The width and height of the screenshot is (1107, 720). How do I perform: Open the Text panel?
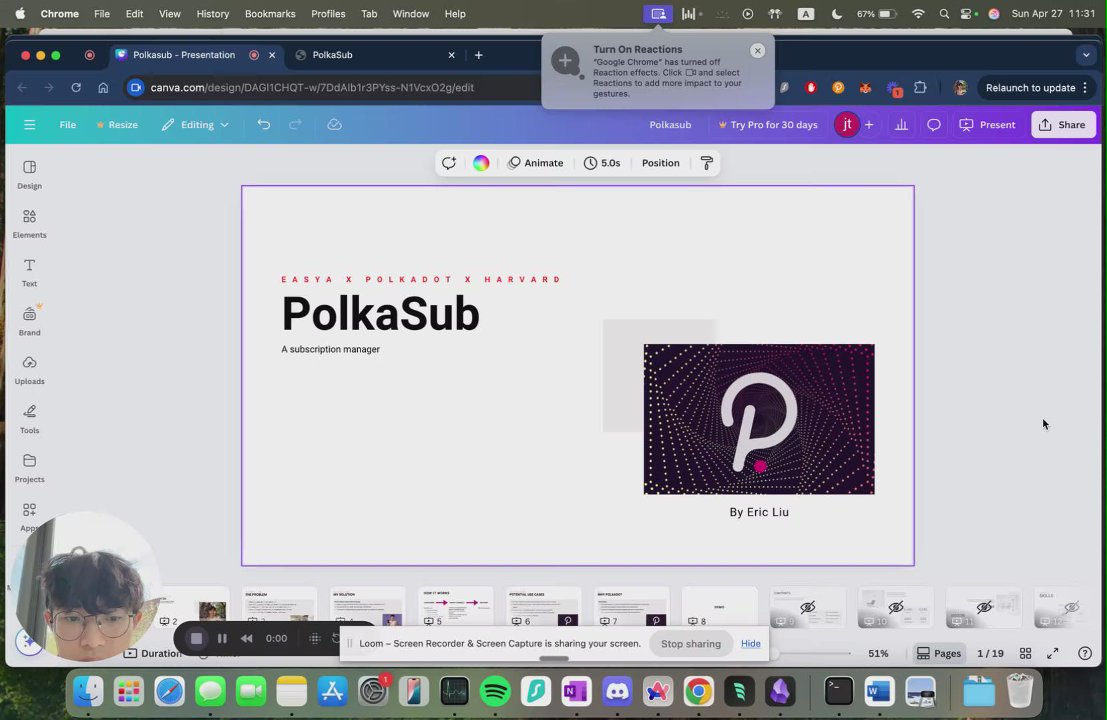(29, 272)
